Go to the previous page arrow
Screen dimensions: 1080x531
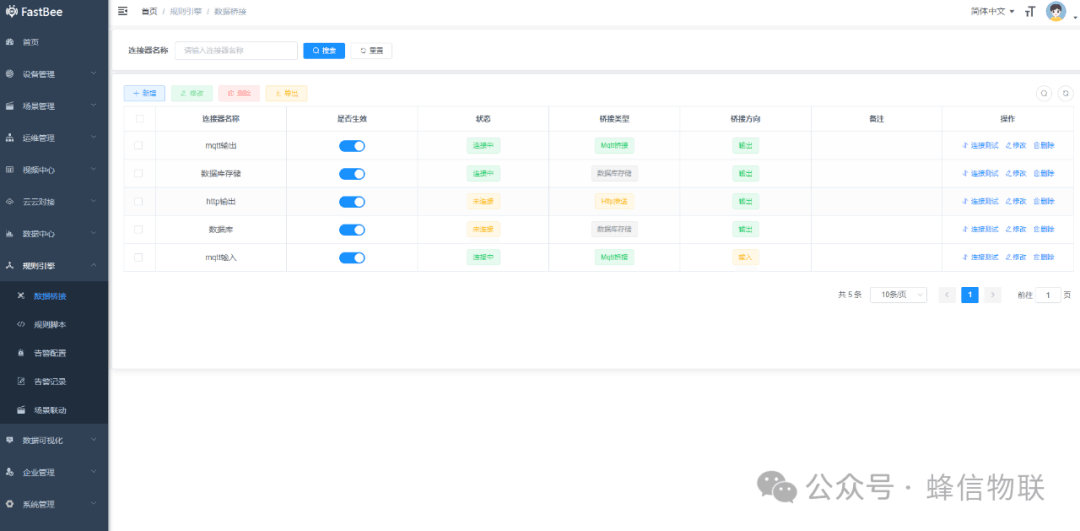[x=947, y=295]
